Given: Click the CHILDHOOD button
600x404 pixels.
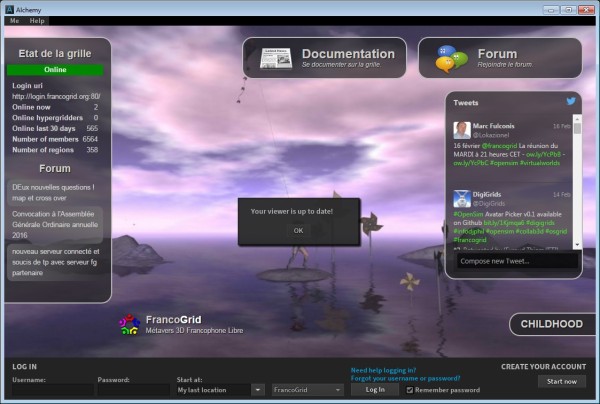Looking at the screenshot, I should tap(552, 324).
